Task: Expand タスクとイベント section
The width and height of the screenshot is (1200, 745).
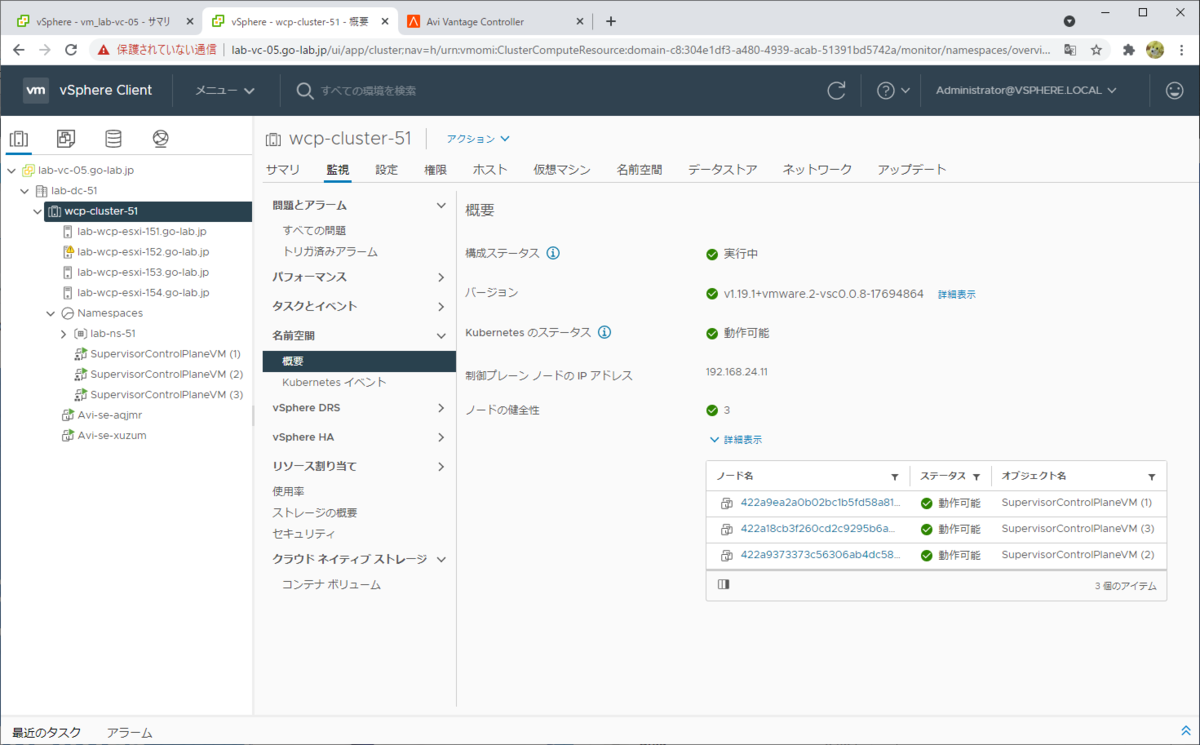Action: click(441, 306)
